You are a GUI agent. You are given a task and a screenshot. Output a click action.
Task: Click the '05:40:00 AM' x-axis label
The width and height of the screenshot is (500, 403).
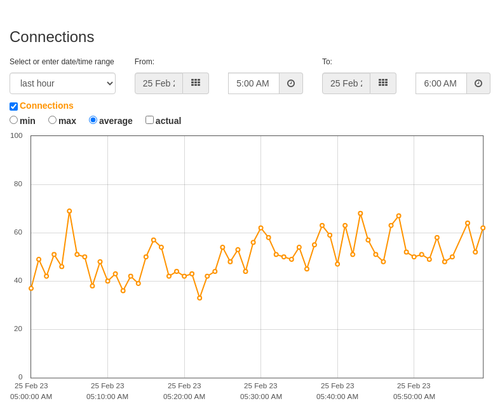pos(337,397)
